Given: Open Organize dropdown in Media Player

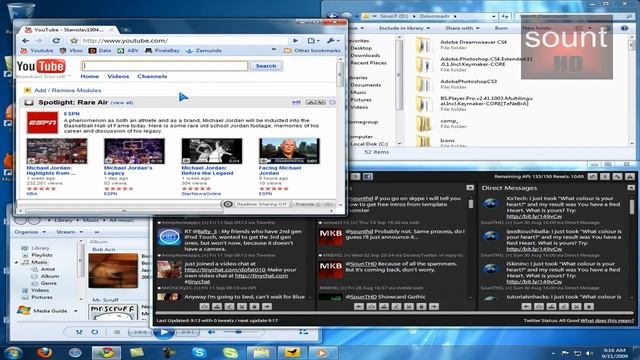Looking at the screenshot, I should tap(30, 232).
